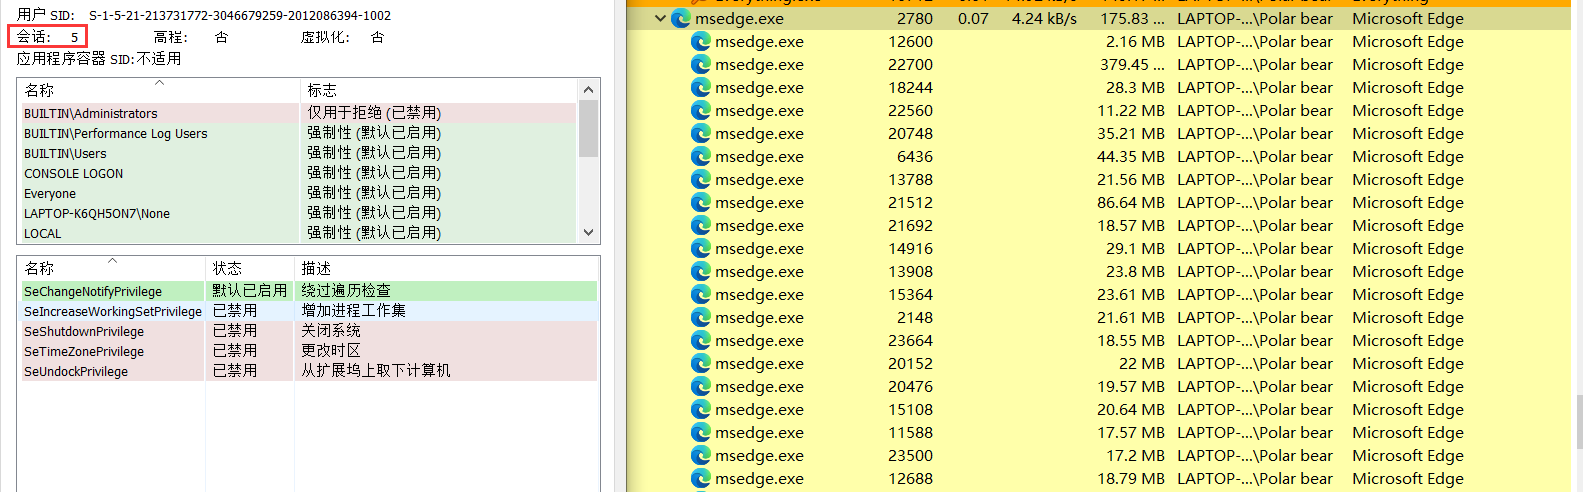Click Edge icon of msedge.exe PID 11588
Screen dimensions: 1583x492
tap(701, 432)
